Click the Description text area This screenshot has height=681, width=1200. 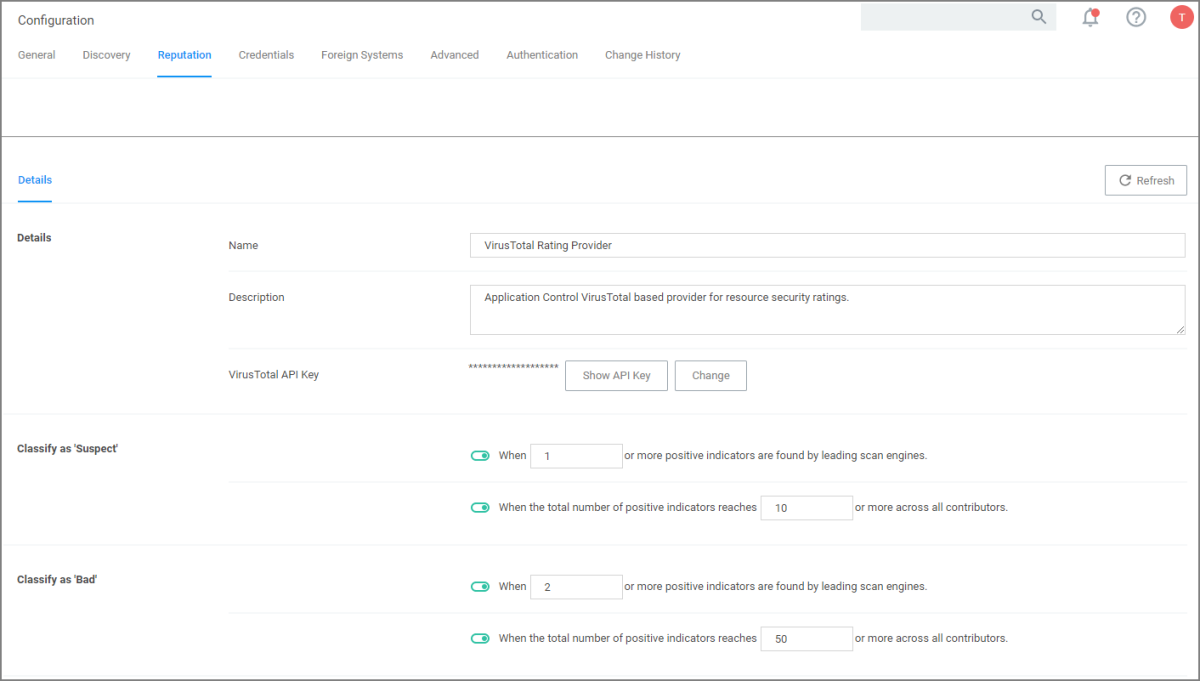tap(827, 310)
